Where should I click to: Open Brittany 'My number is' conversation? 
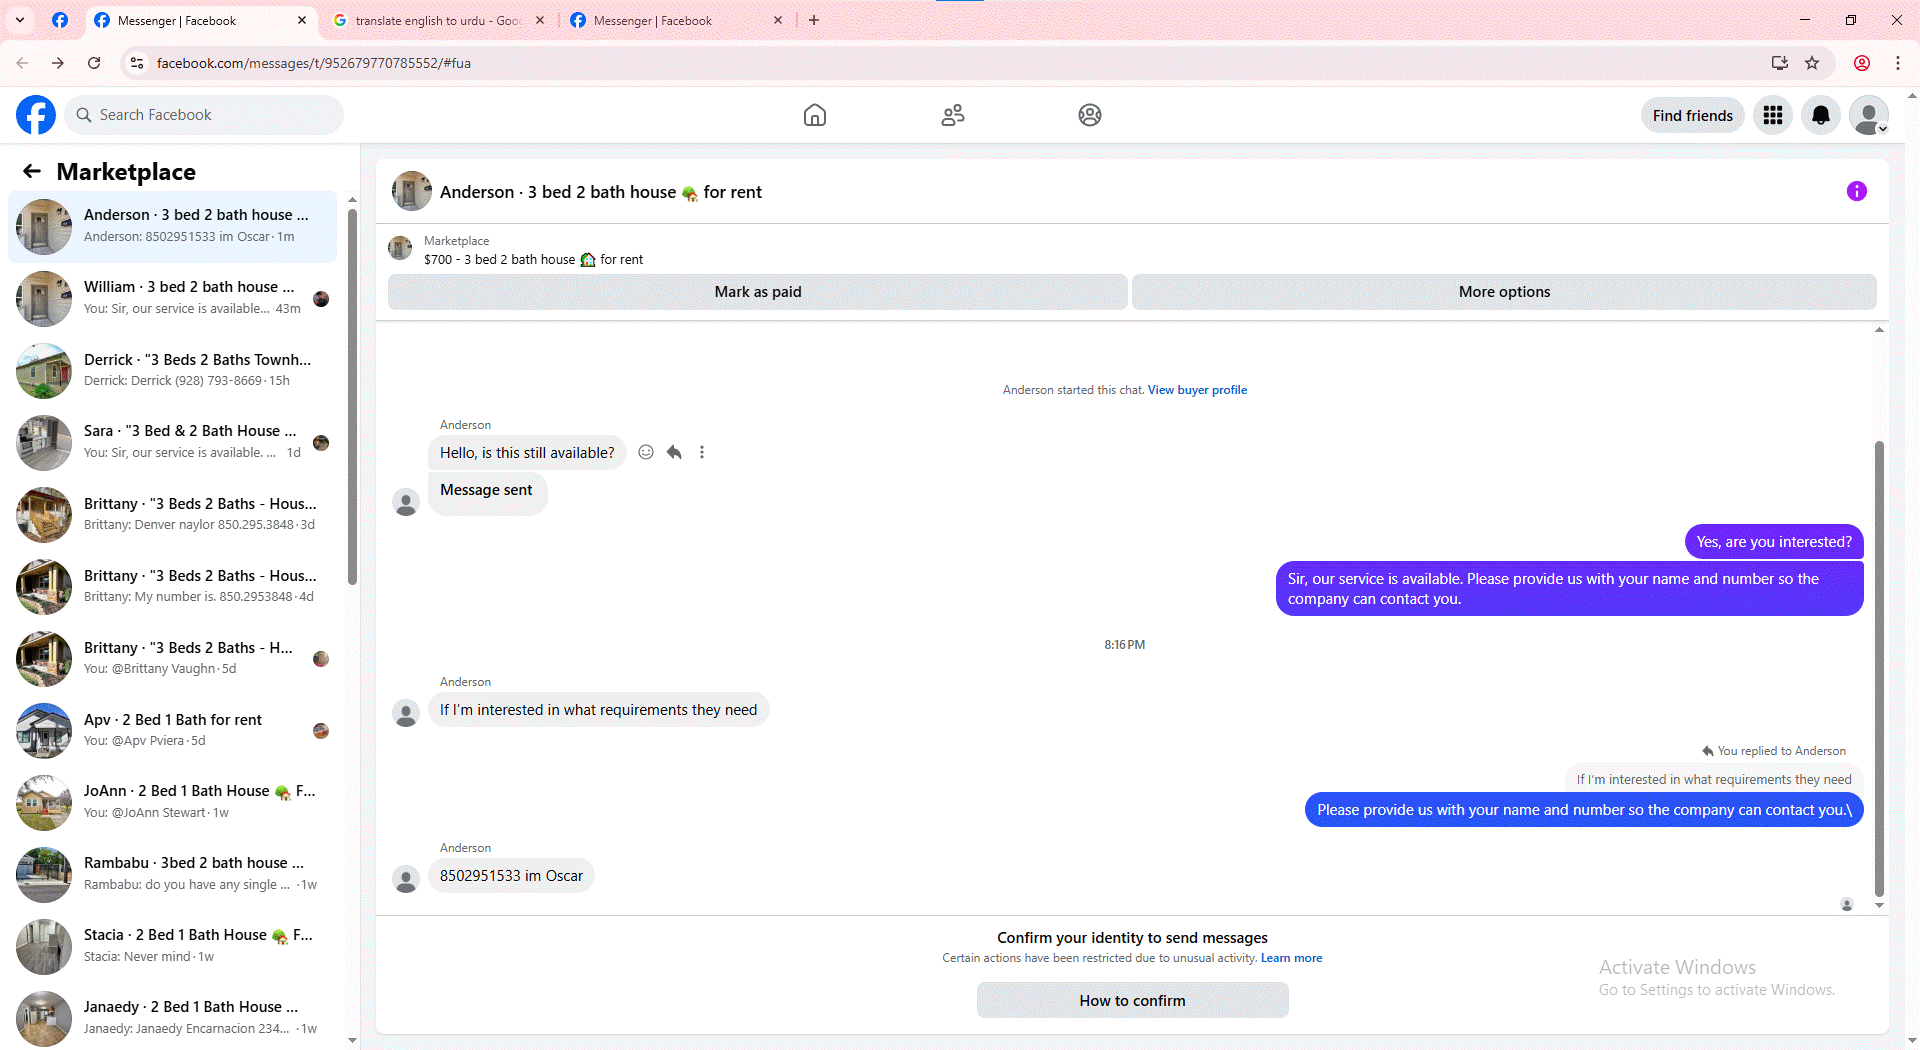pyautogui.click(x=172, y=586)
